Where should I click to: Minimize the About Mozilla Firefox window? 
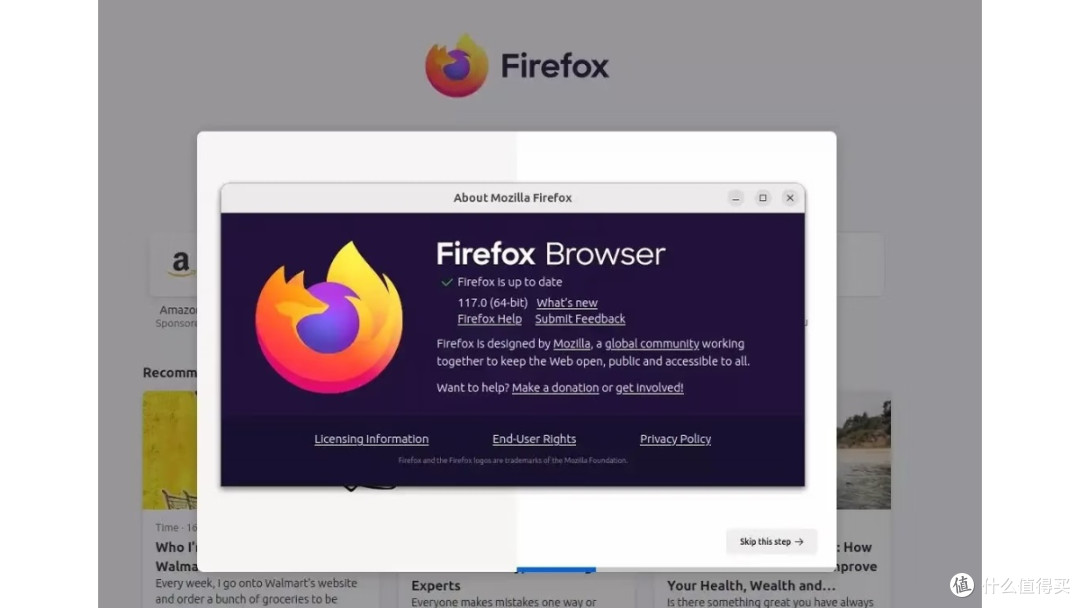[x=736, y=198]
